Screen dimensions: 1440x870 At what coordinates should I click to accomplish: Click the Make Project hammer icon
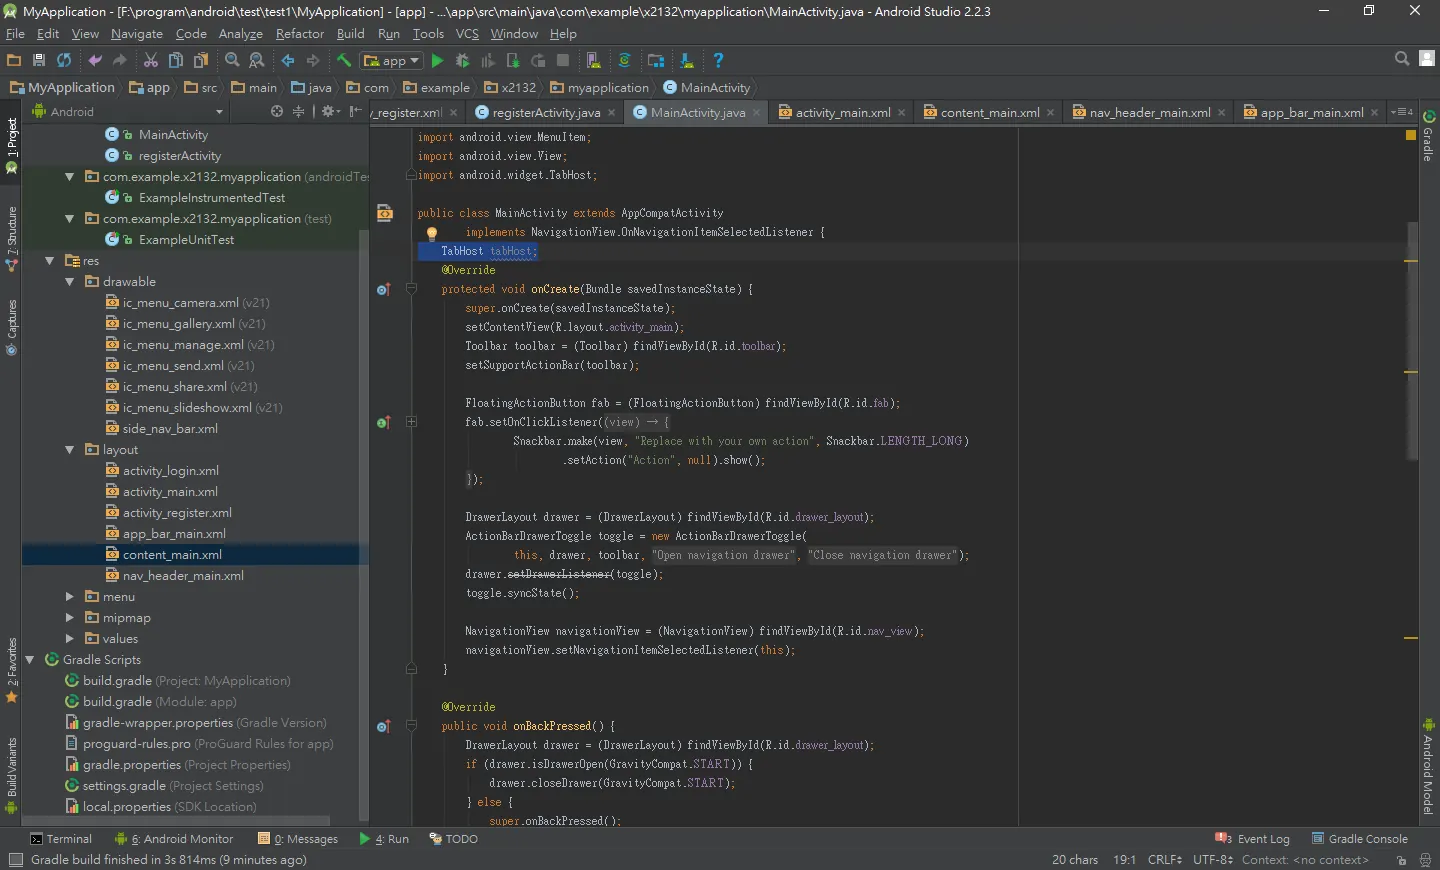click(x=344, y=61)
